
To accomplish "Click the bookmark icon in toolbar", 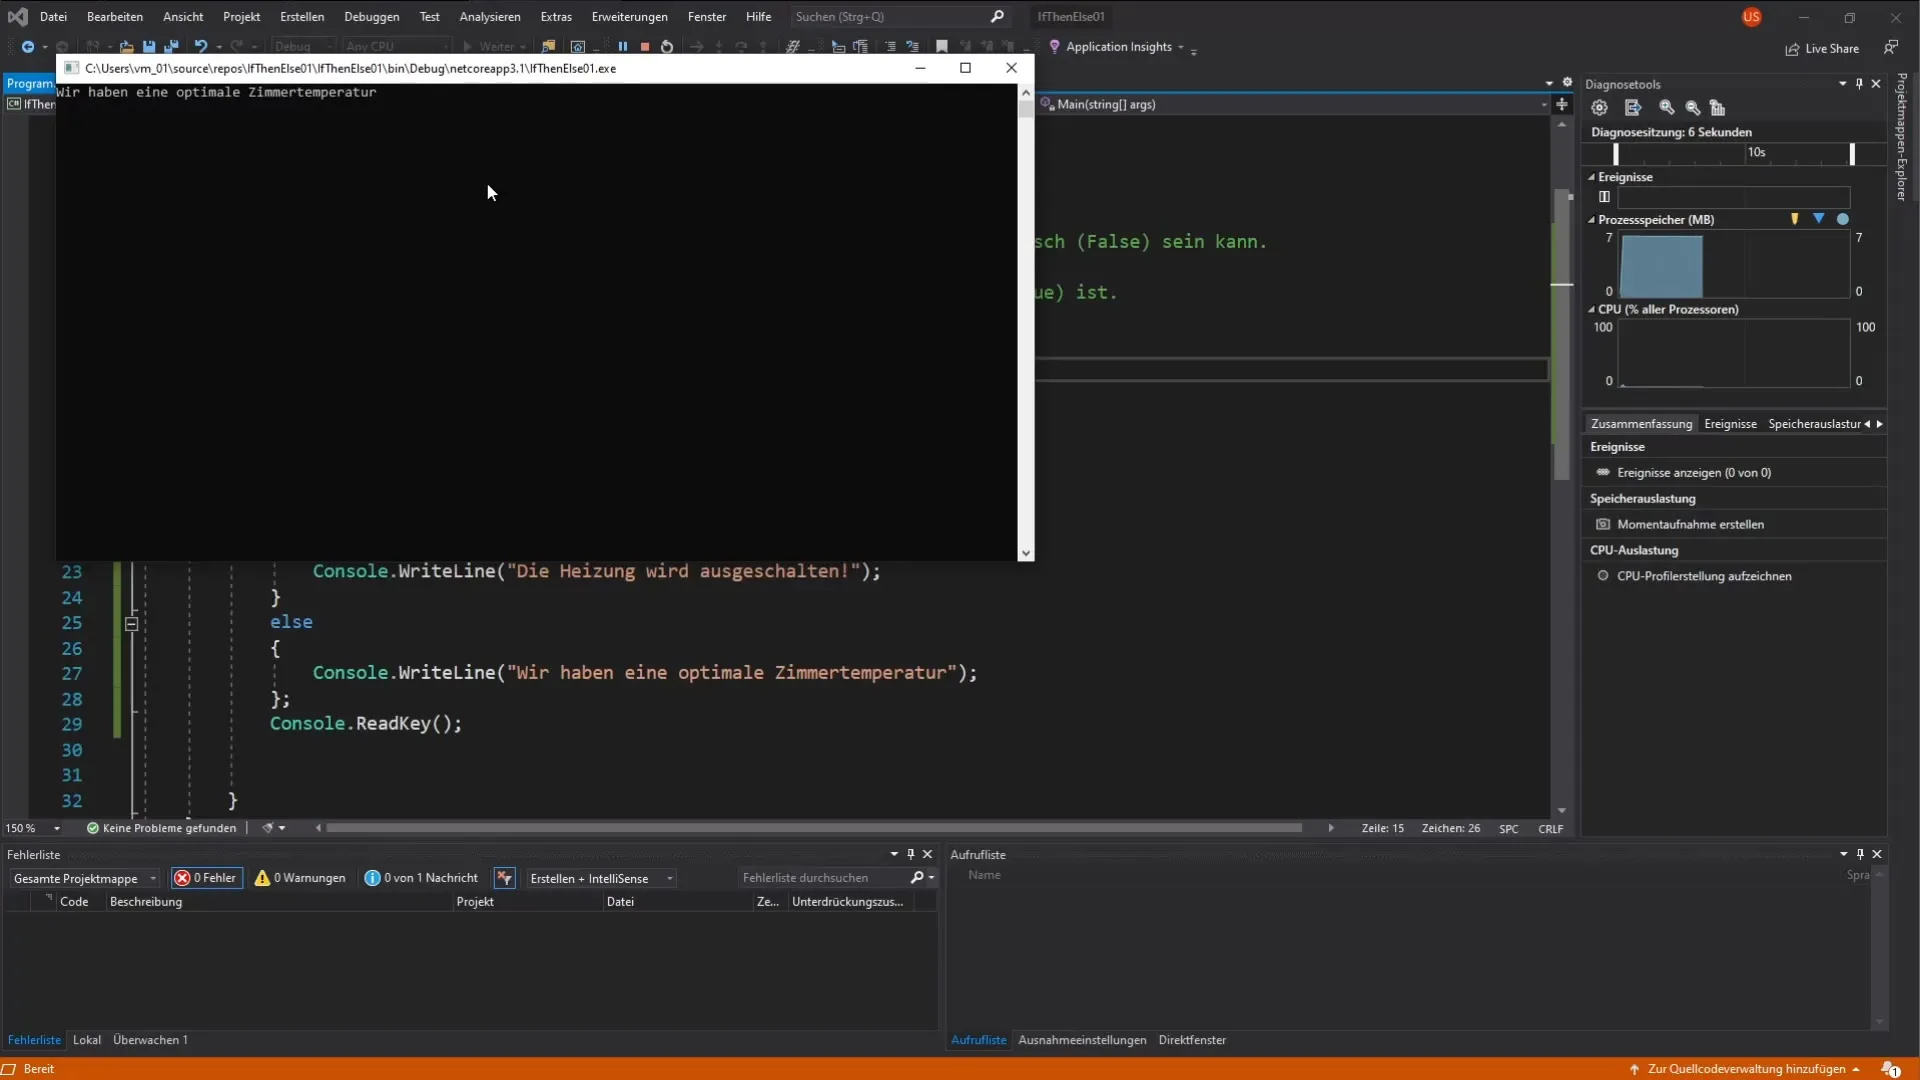I will [941, 46].
